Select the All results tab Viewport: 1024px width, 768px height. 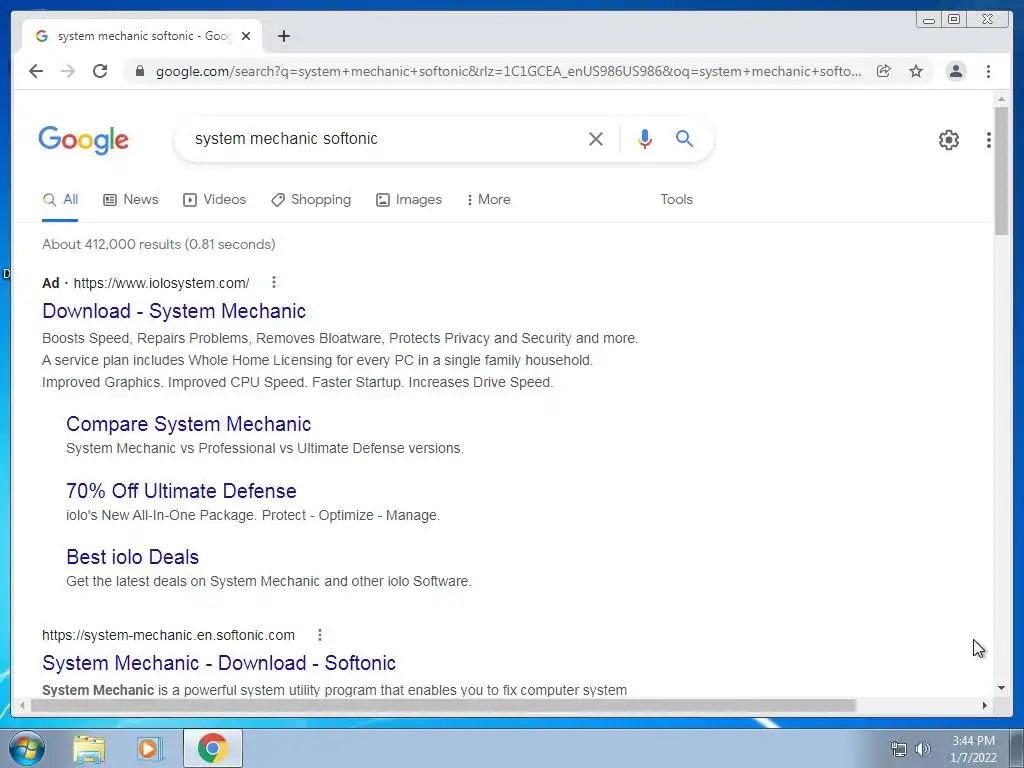click(x=60, y=200)
